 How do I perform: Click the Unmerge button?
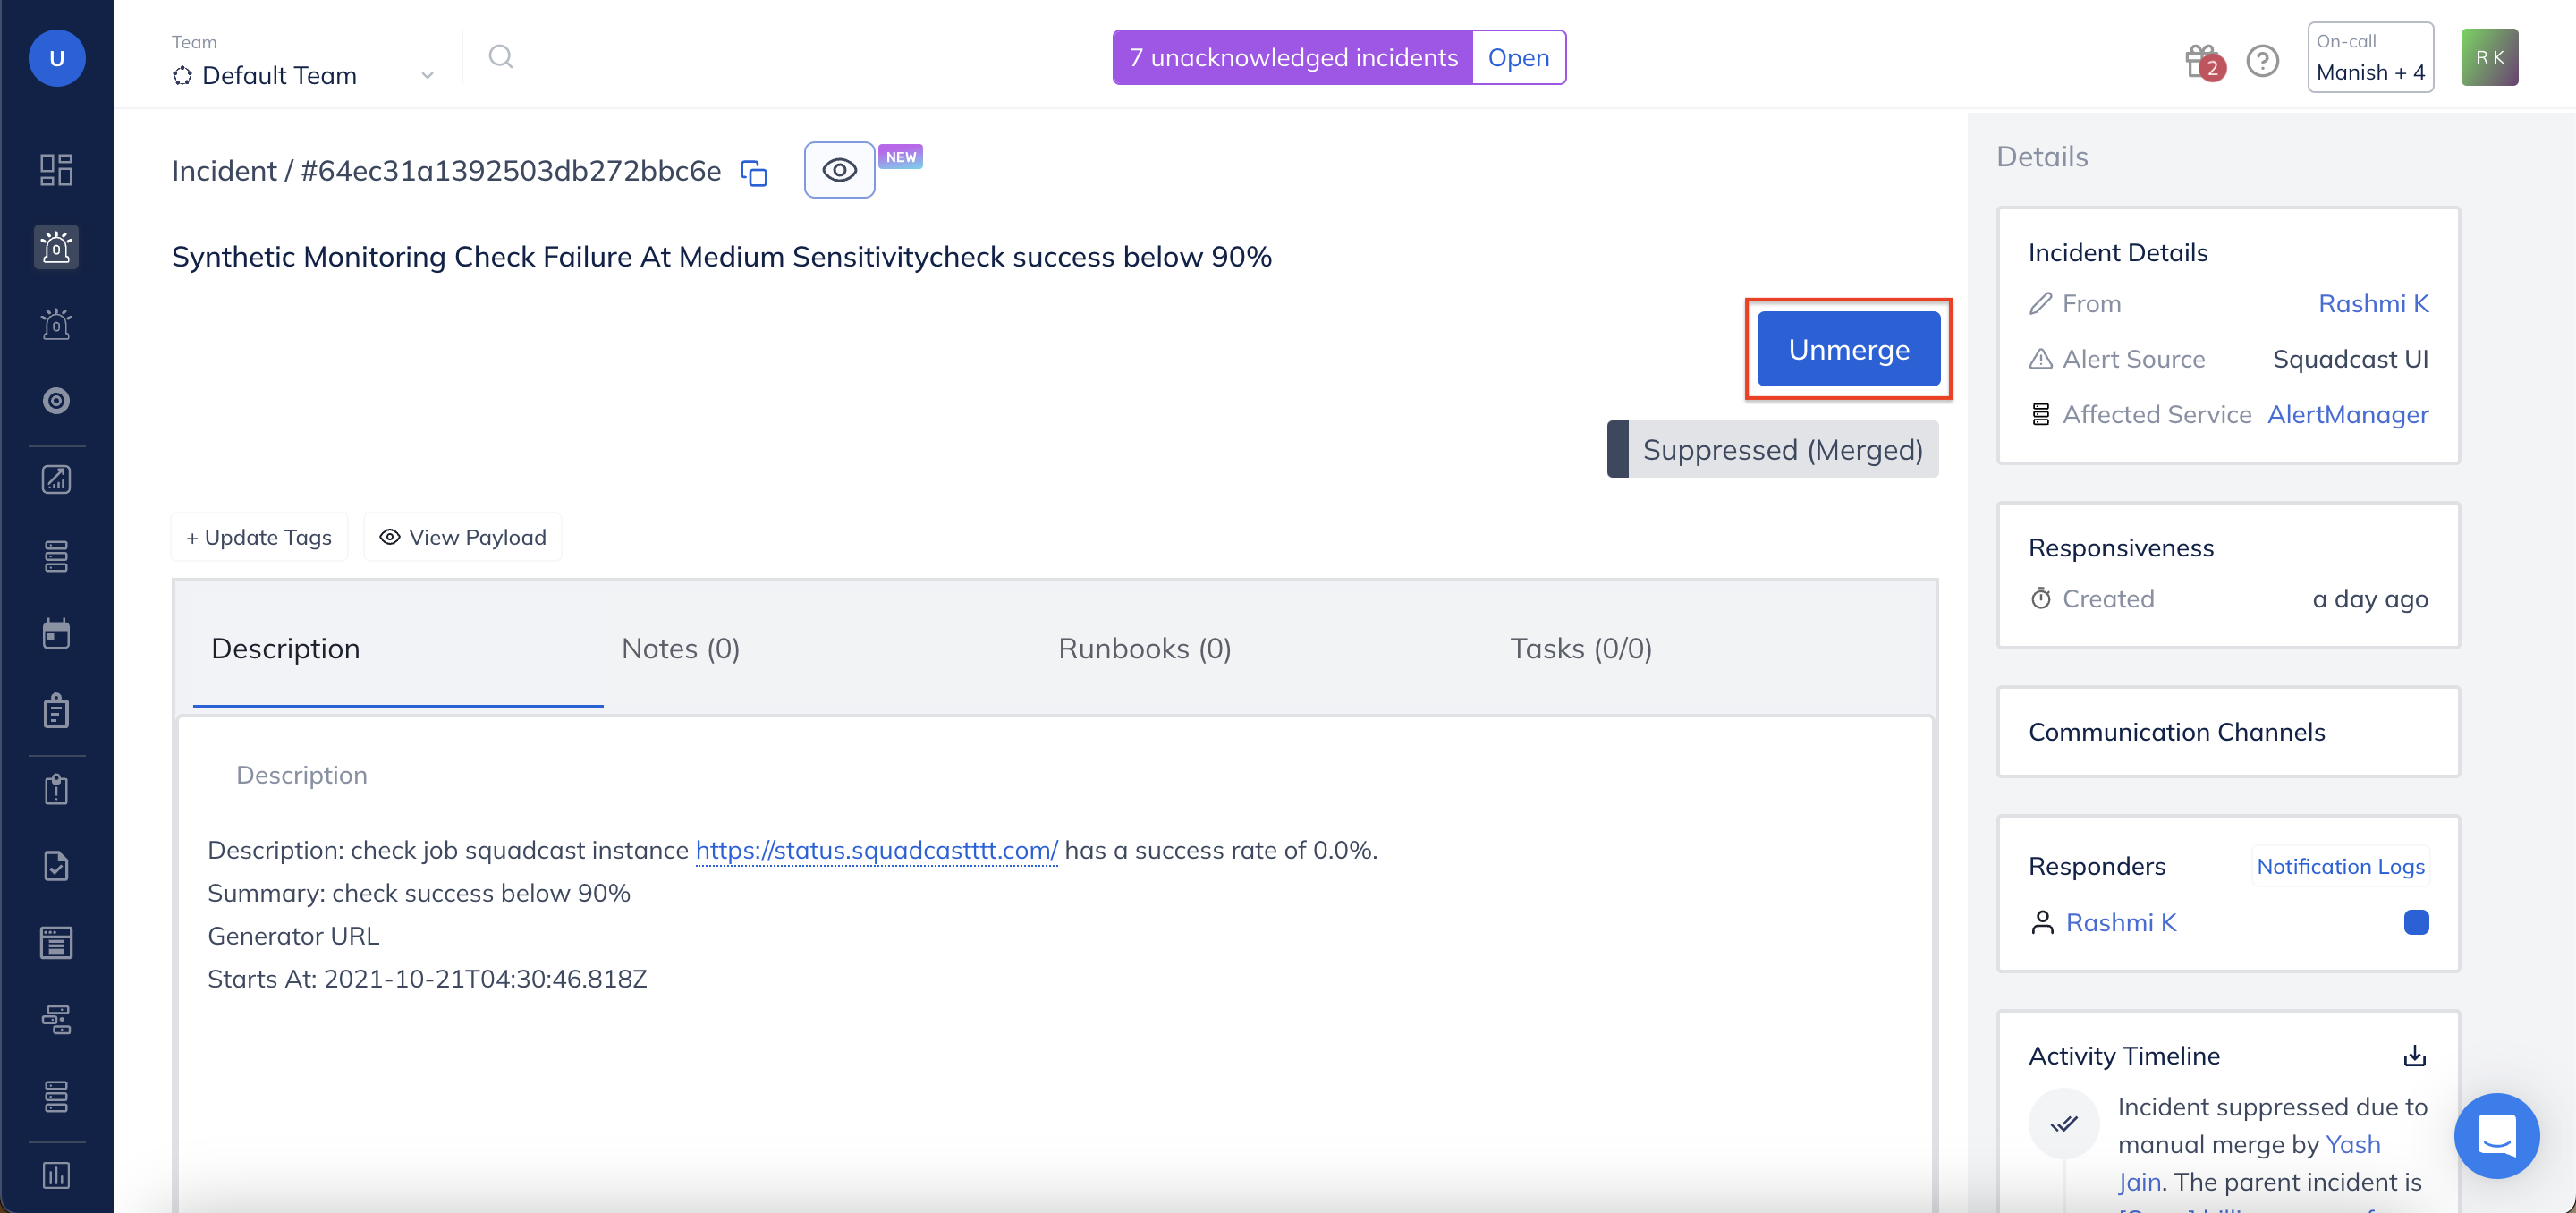pos(1848,349)
